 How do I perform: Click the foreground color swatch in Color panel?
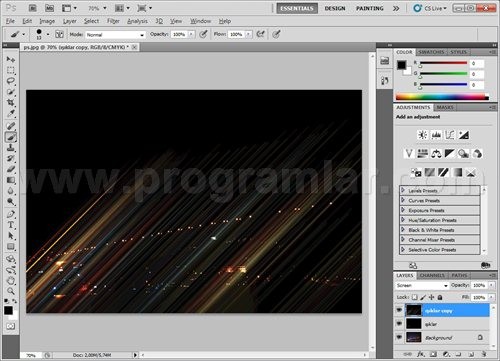pyautogui.click(x=401, y=65)
